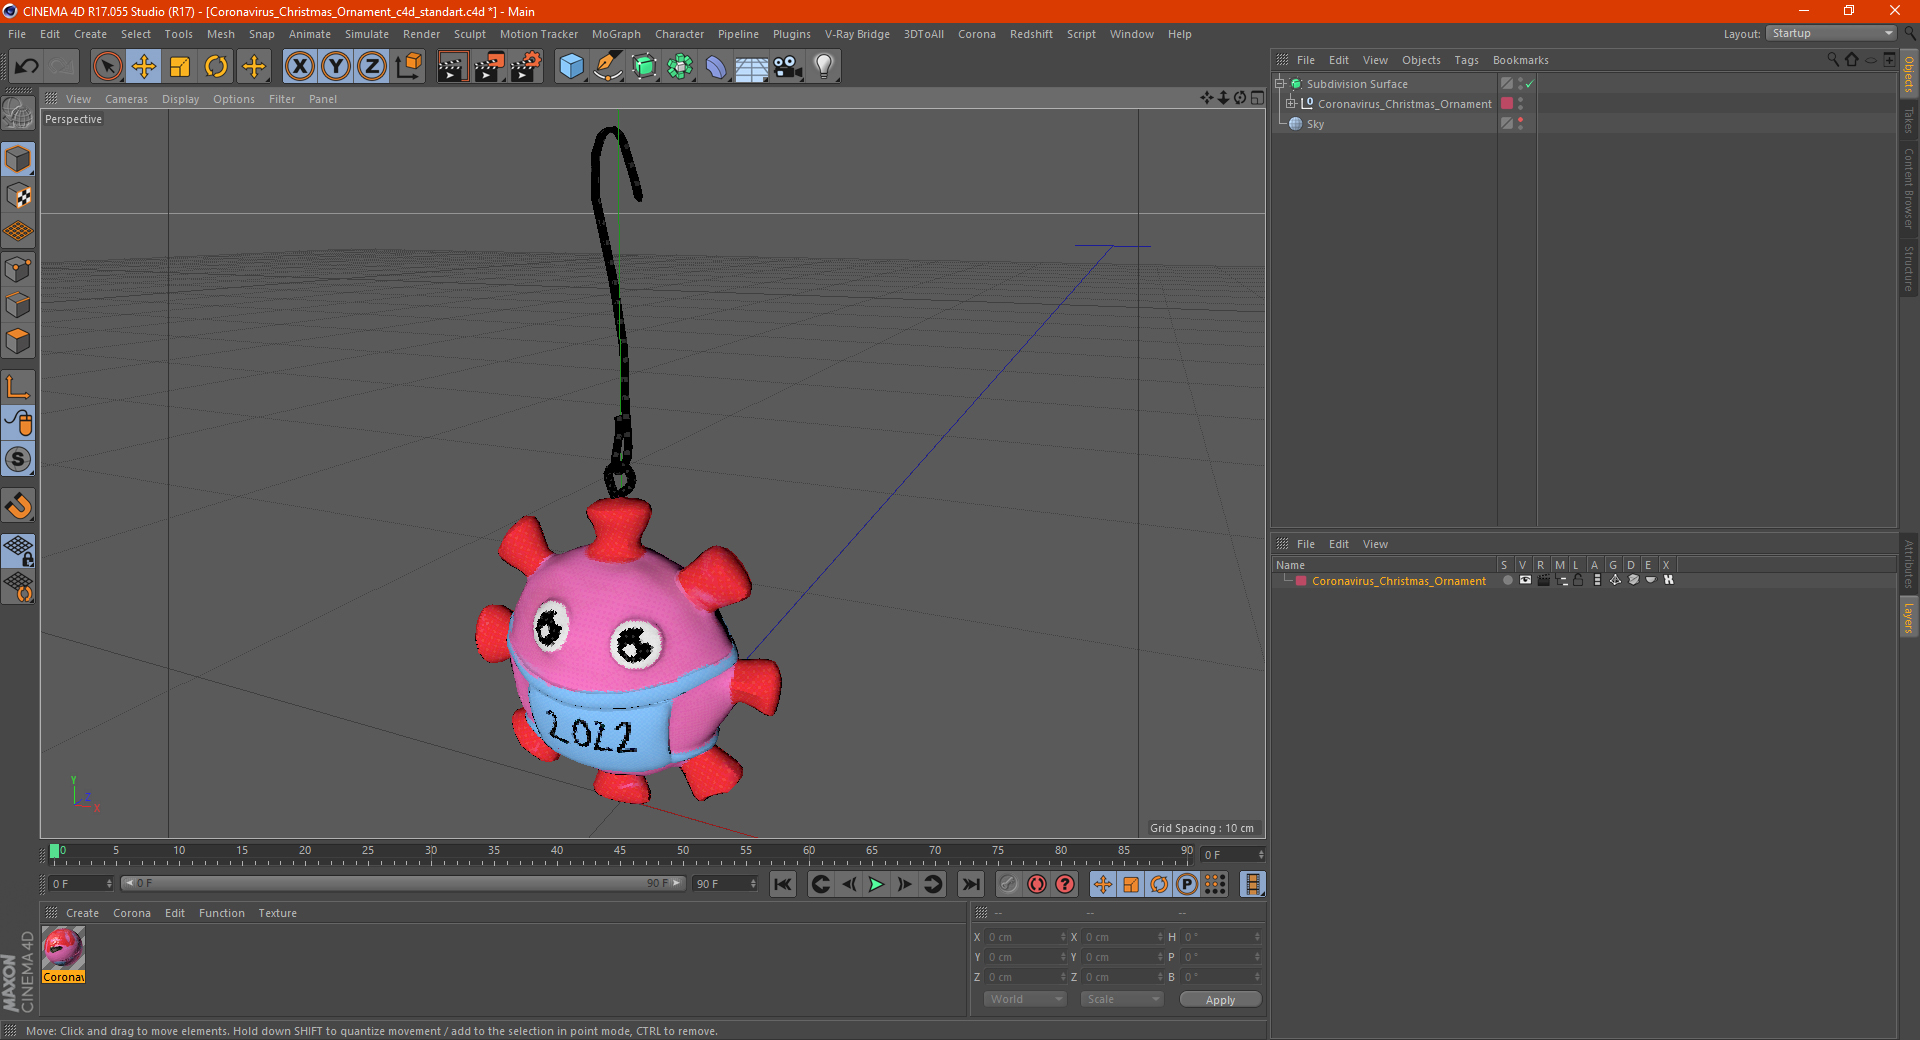Collapse the Subdivision Surface tree node
This screenshot has height=1040, width=1920.
(1279, 84)
